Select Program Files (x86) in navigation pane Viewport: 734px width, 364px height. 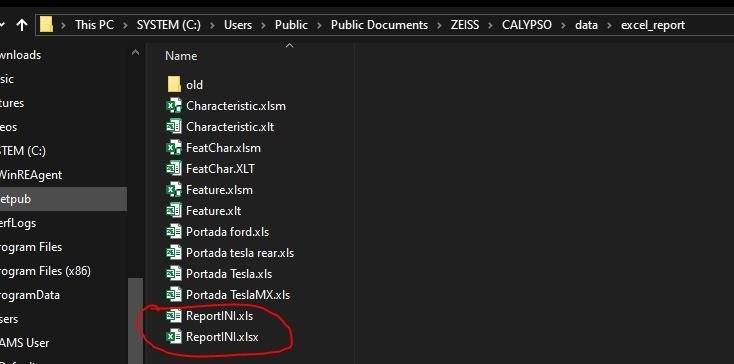[x=45, y=271]
